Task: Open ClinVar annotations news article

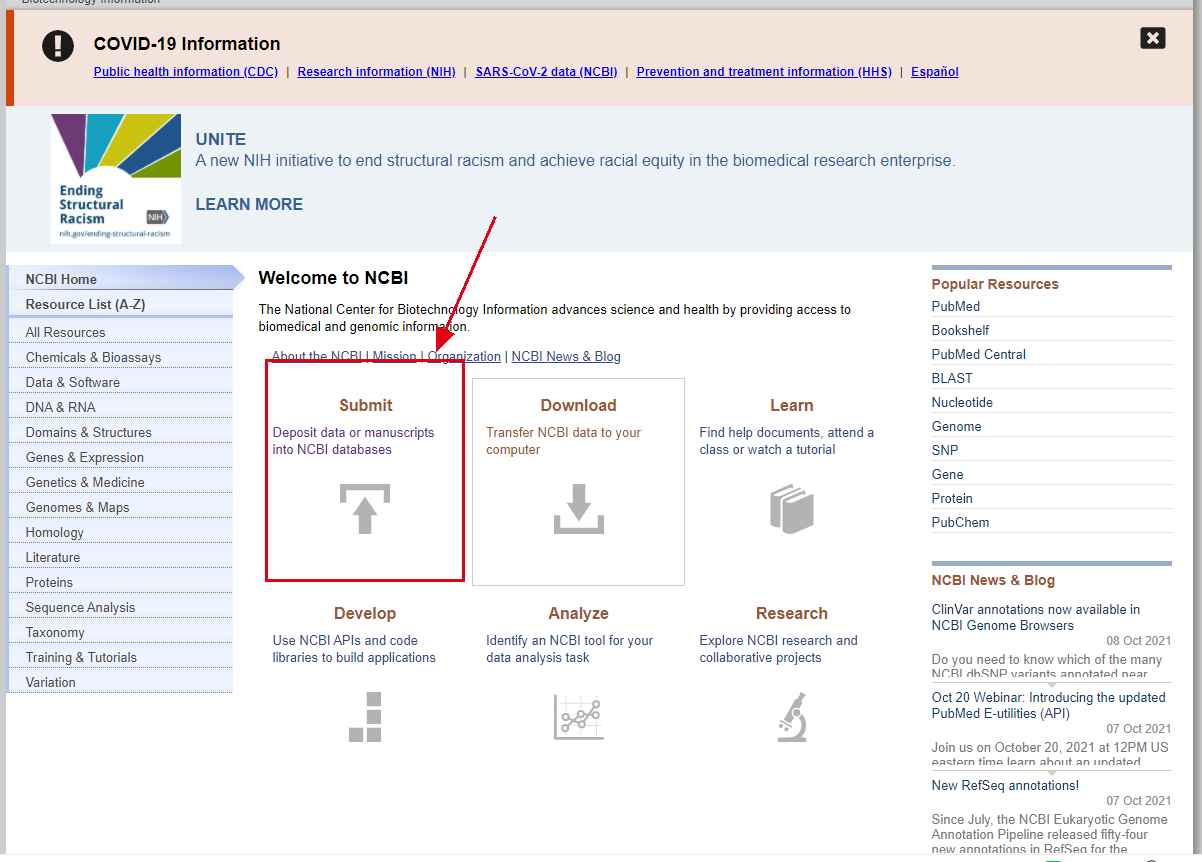Action: tap(1036, 617)
